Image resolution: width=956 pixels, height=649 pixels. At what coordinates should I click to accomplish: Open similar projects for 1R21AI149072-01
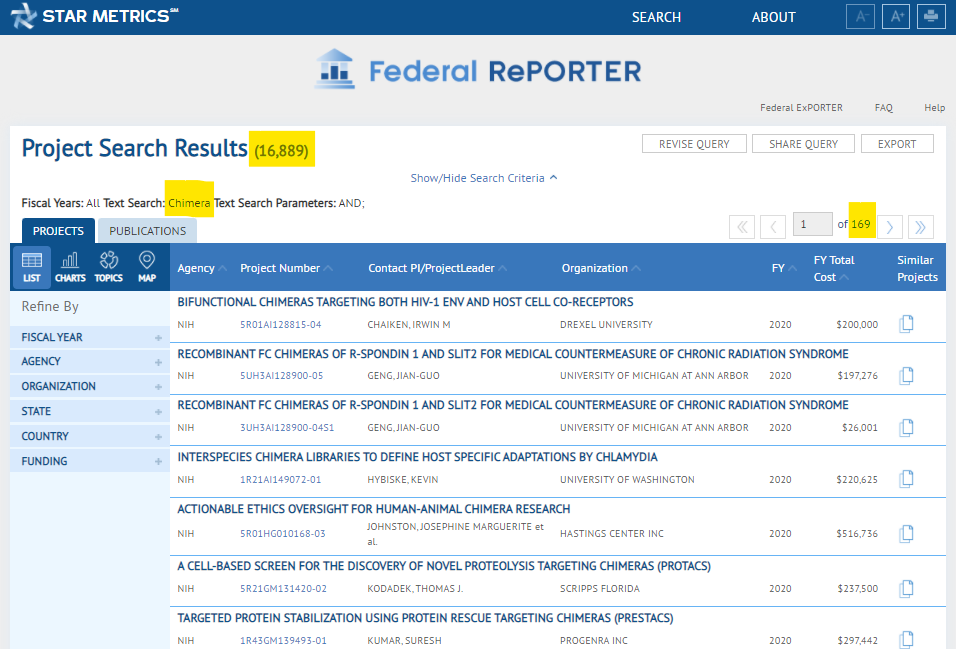(x=906, y=479)
